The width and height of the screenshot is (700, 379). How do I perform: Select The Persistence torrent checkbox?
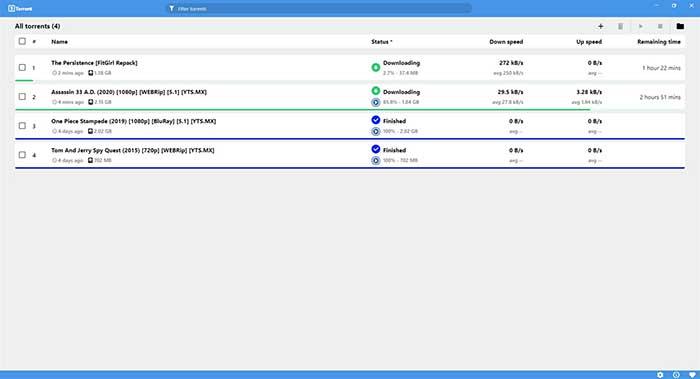[22, 67]
